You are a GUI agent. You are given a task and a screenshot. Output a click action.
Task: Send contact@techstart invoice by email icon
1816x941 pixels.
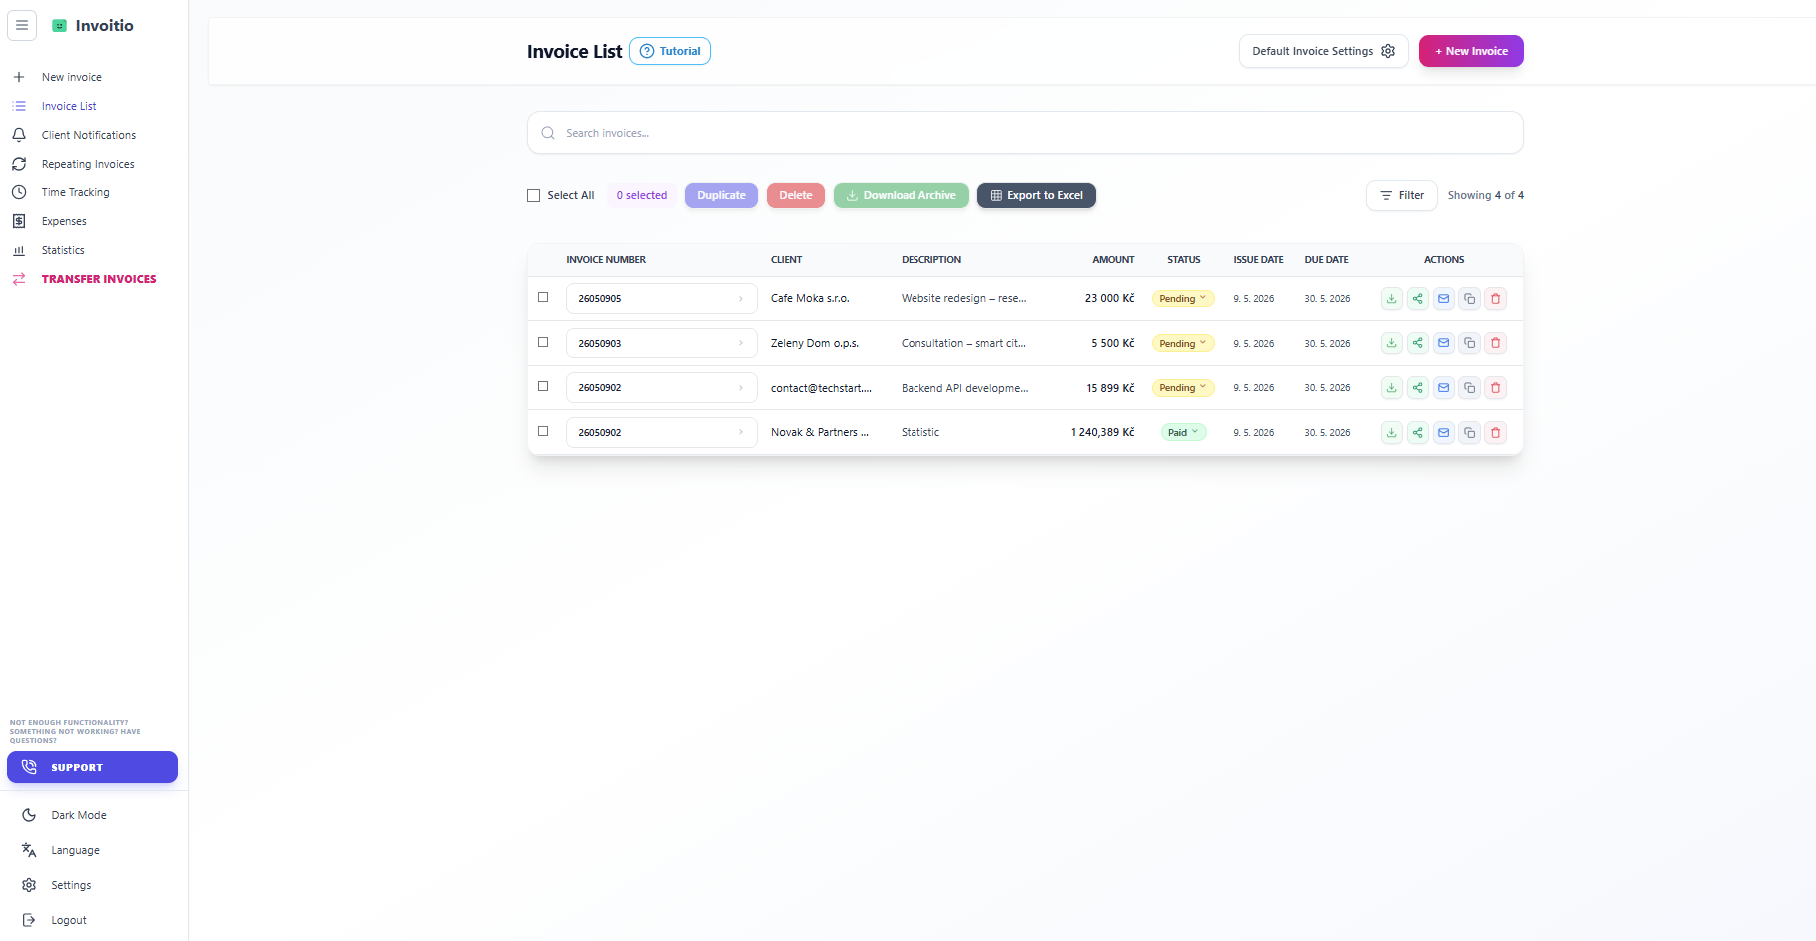coord(1443,388)
